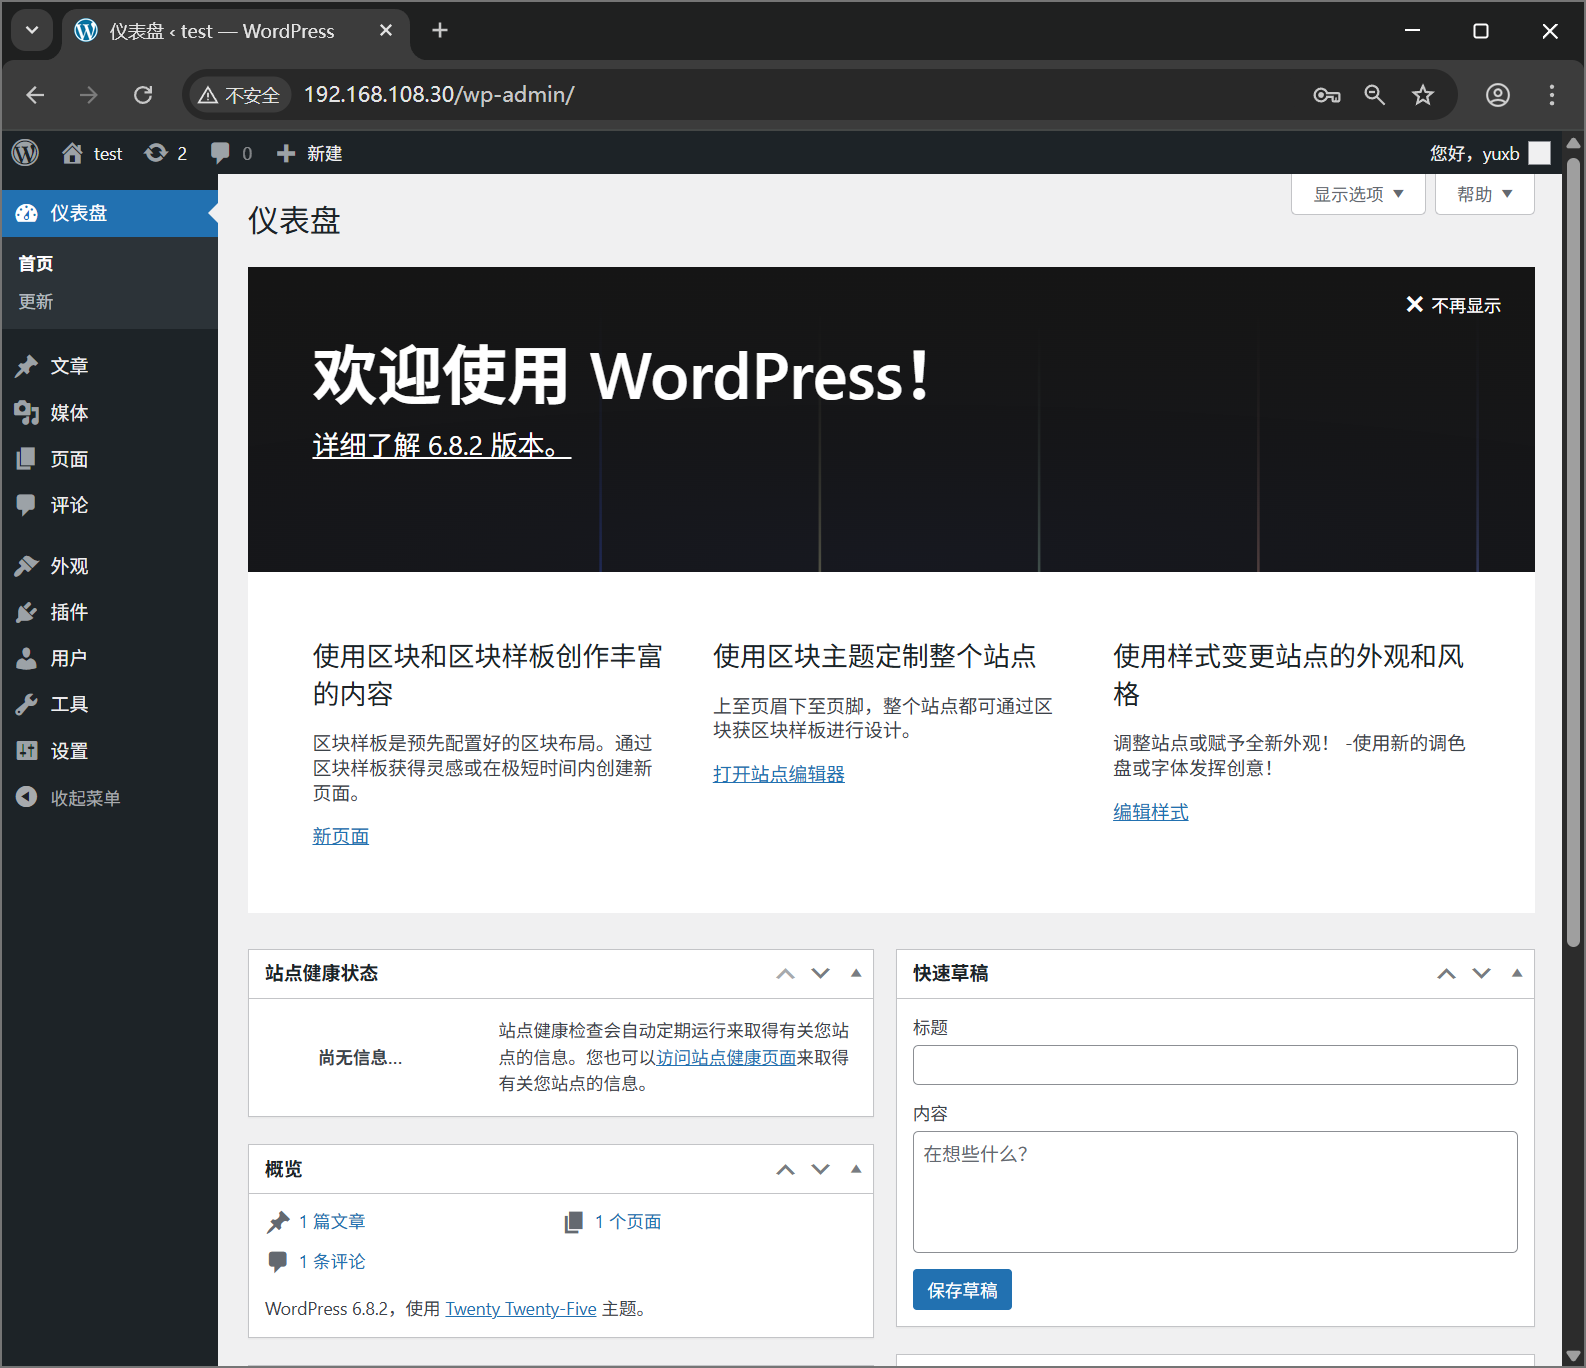
Task: Open the tab search dropdown arrow
Action: (x=32, y=30)
